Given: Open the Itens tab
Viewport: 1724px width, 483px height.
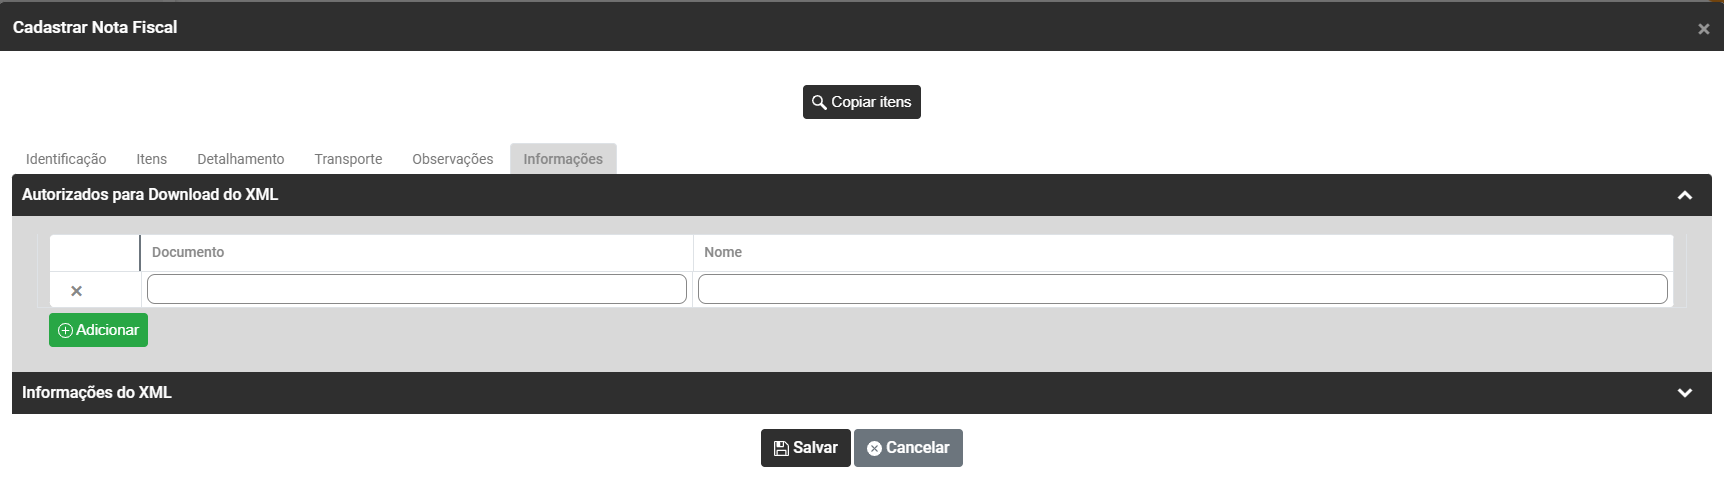Looking at the screenshot, I should point(151,159).
